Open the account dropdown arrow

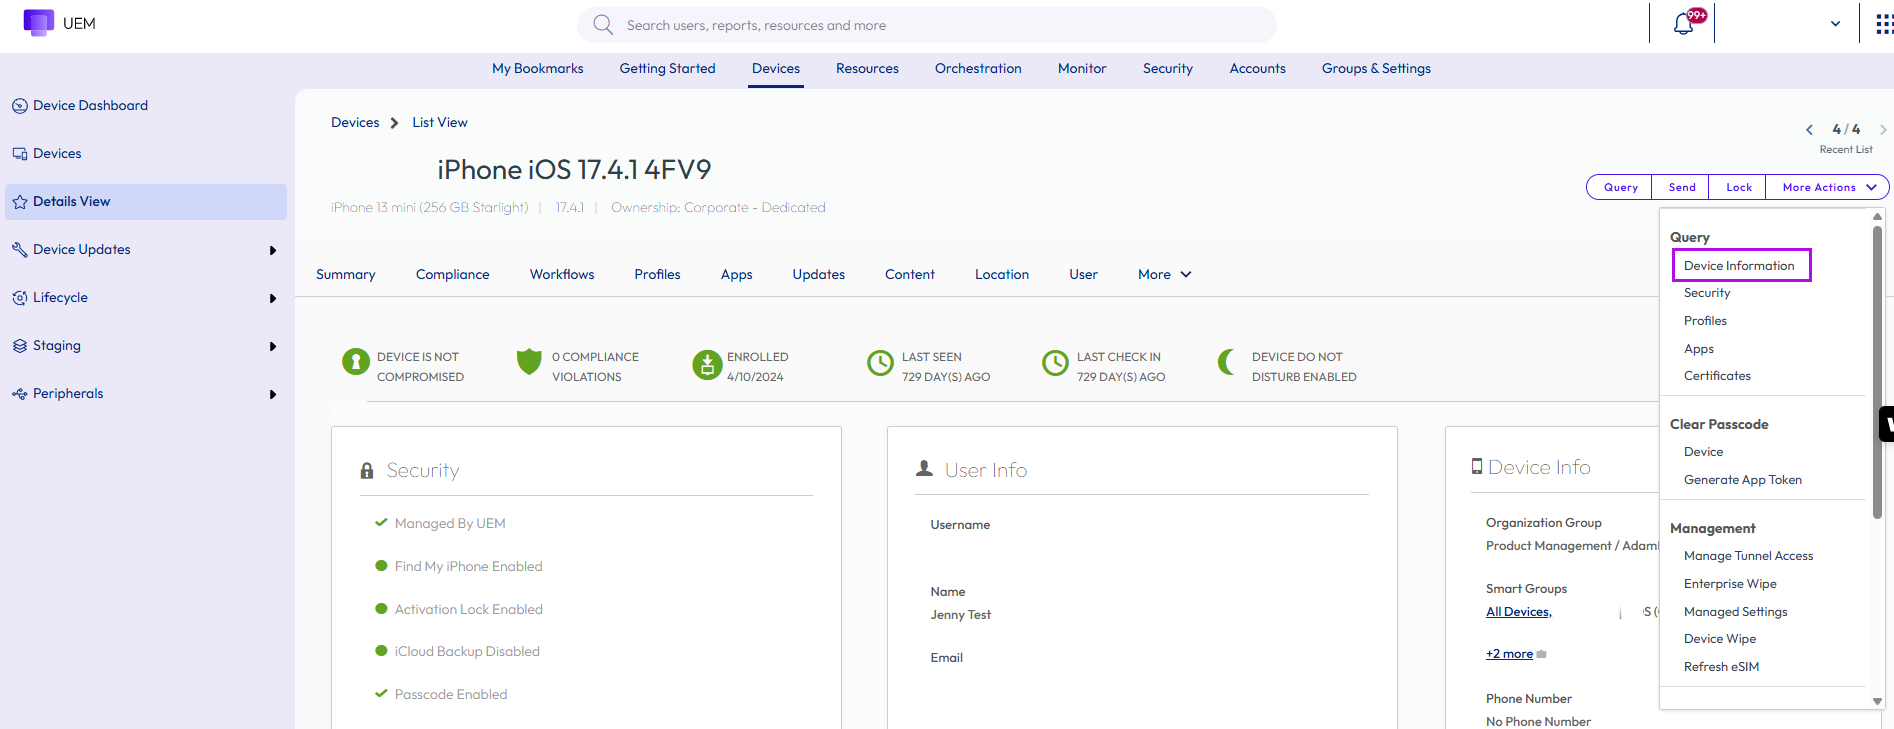[x=1835, y=24]
